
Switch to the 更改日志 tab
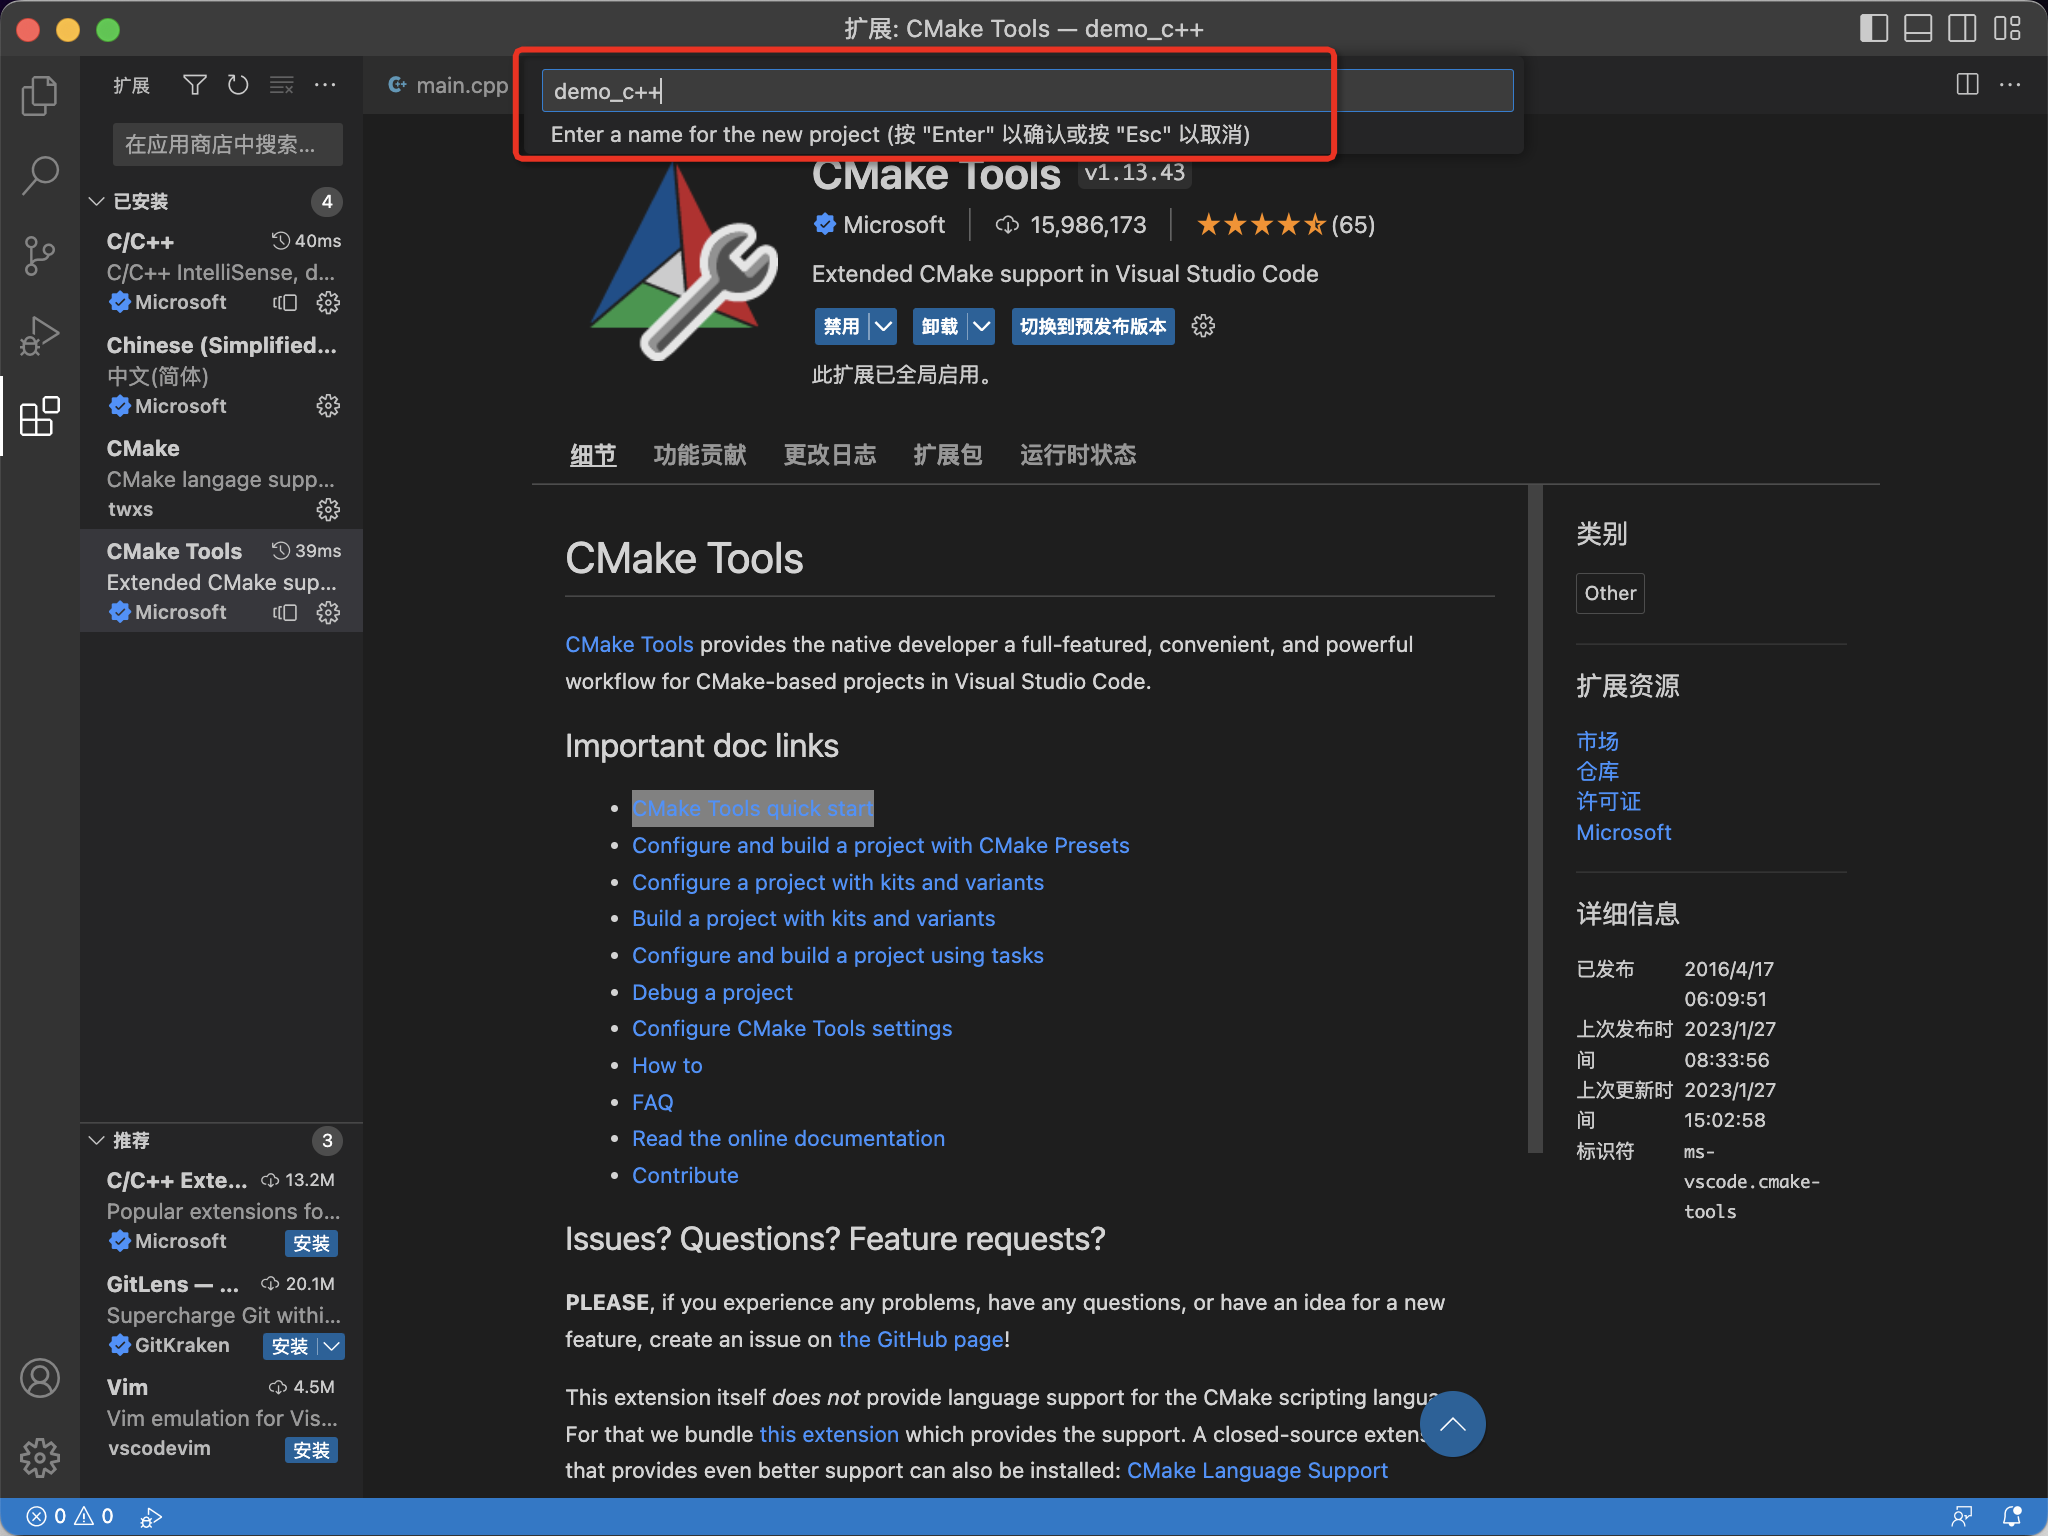[830, 455]
